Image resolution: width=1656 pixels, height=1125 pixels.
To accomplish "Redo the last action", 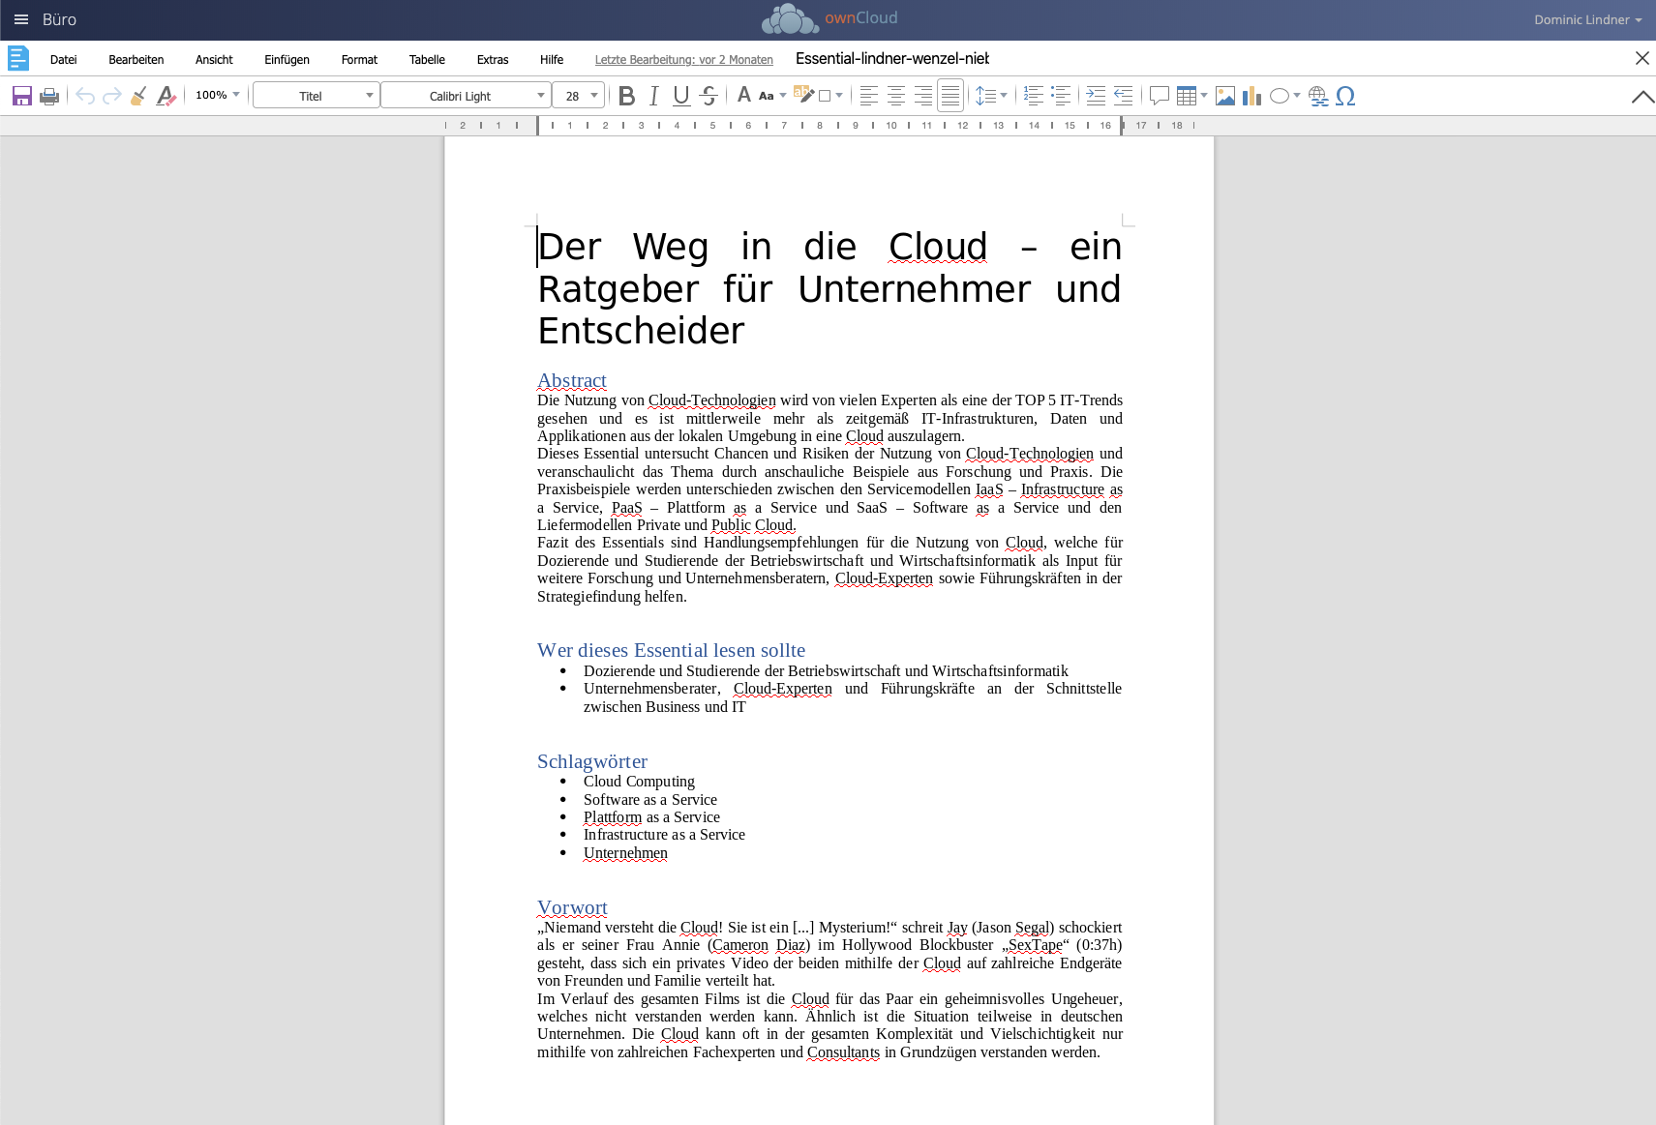I will [x=112, y=96].
